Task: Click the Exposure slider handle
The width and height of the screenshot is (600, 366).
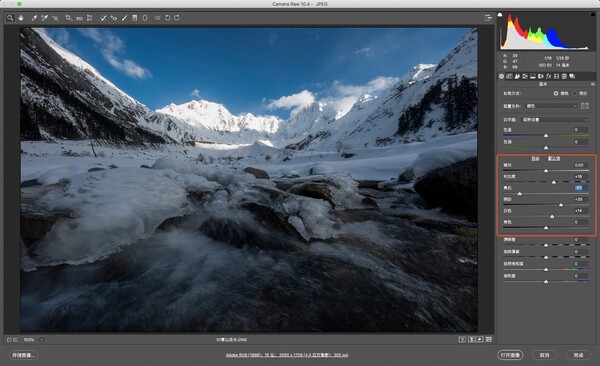Action: click(x=546, y=171)
